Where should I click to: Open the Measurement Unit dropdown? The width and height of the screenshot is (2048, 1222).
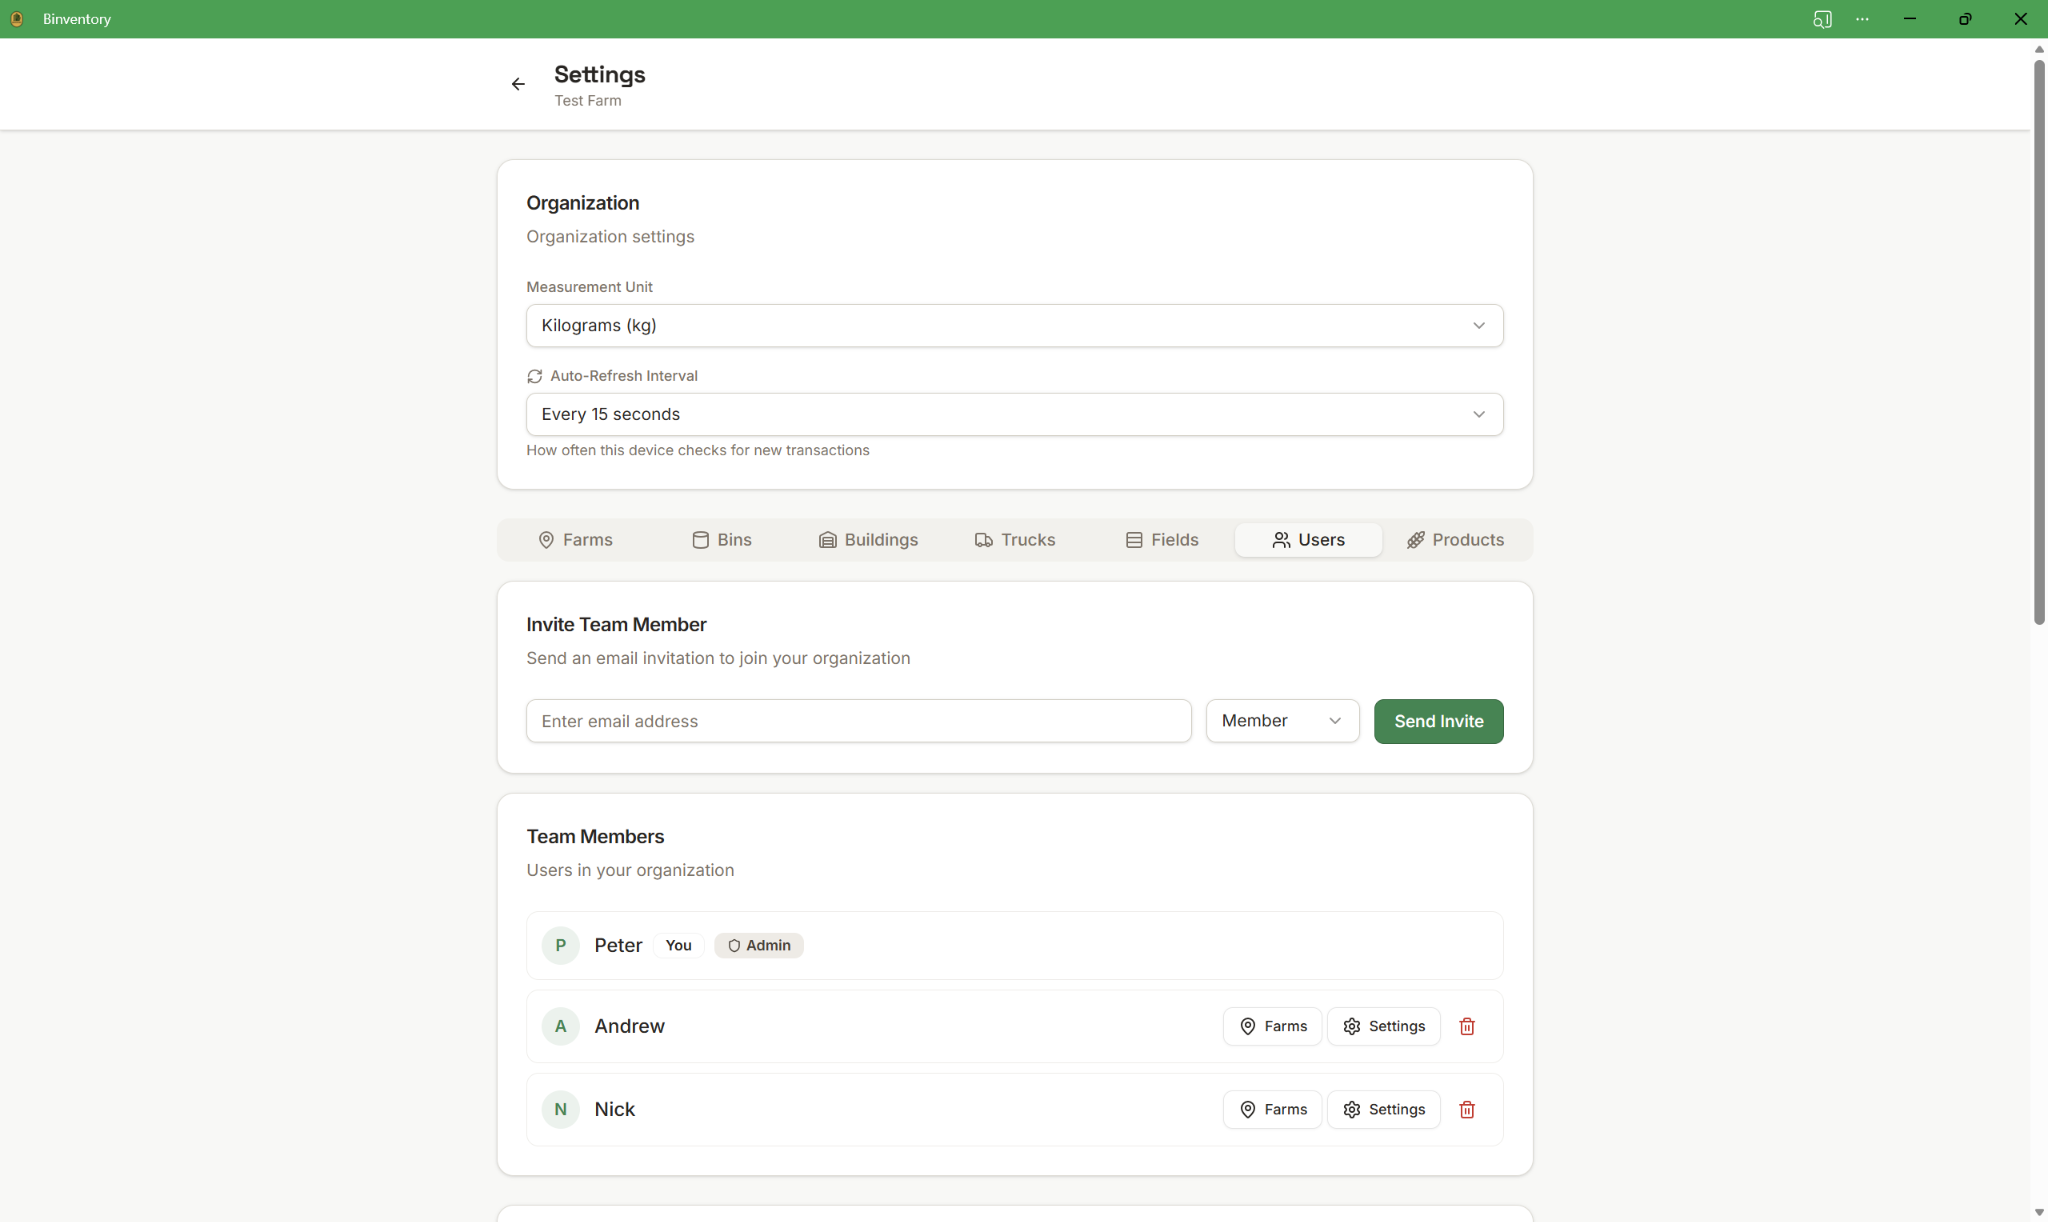click(x=1014, y=325)
